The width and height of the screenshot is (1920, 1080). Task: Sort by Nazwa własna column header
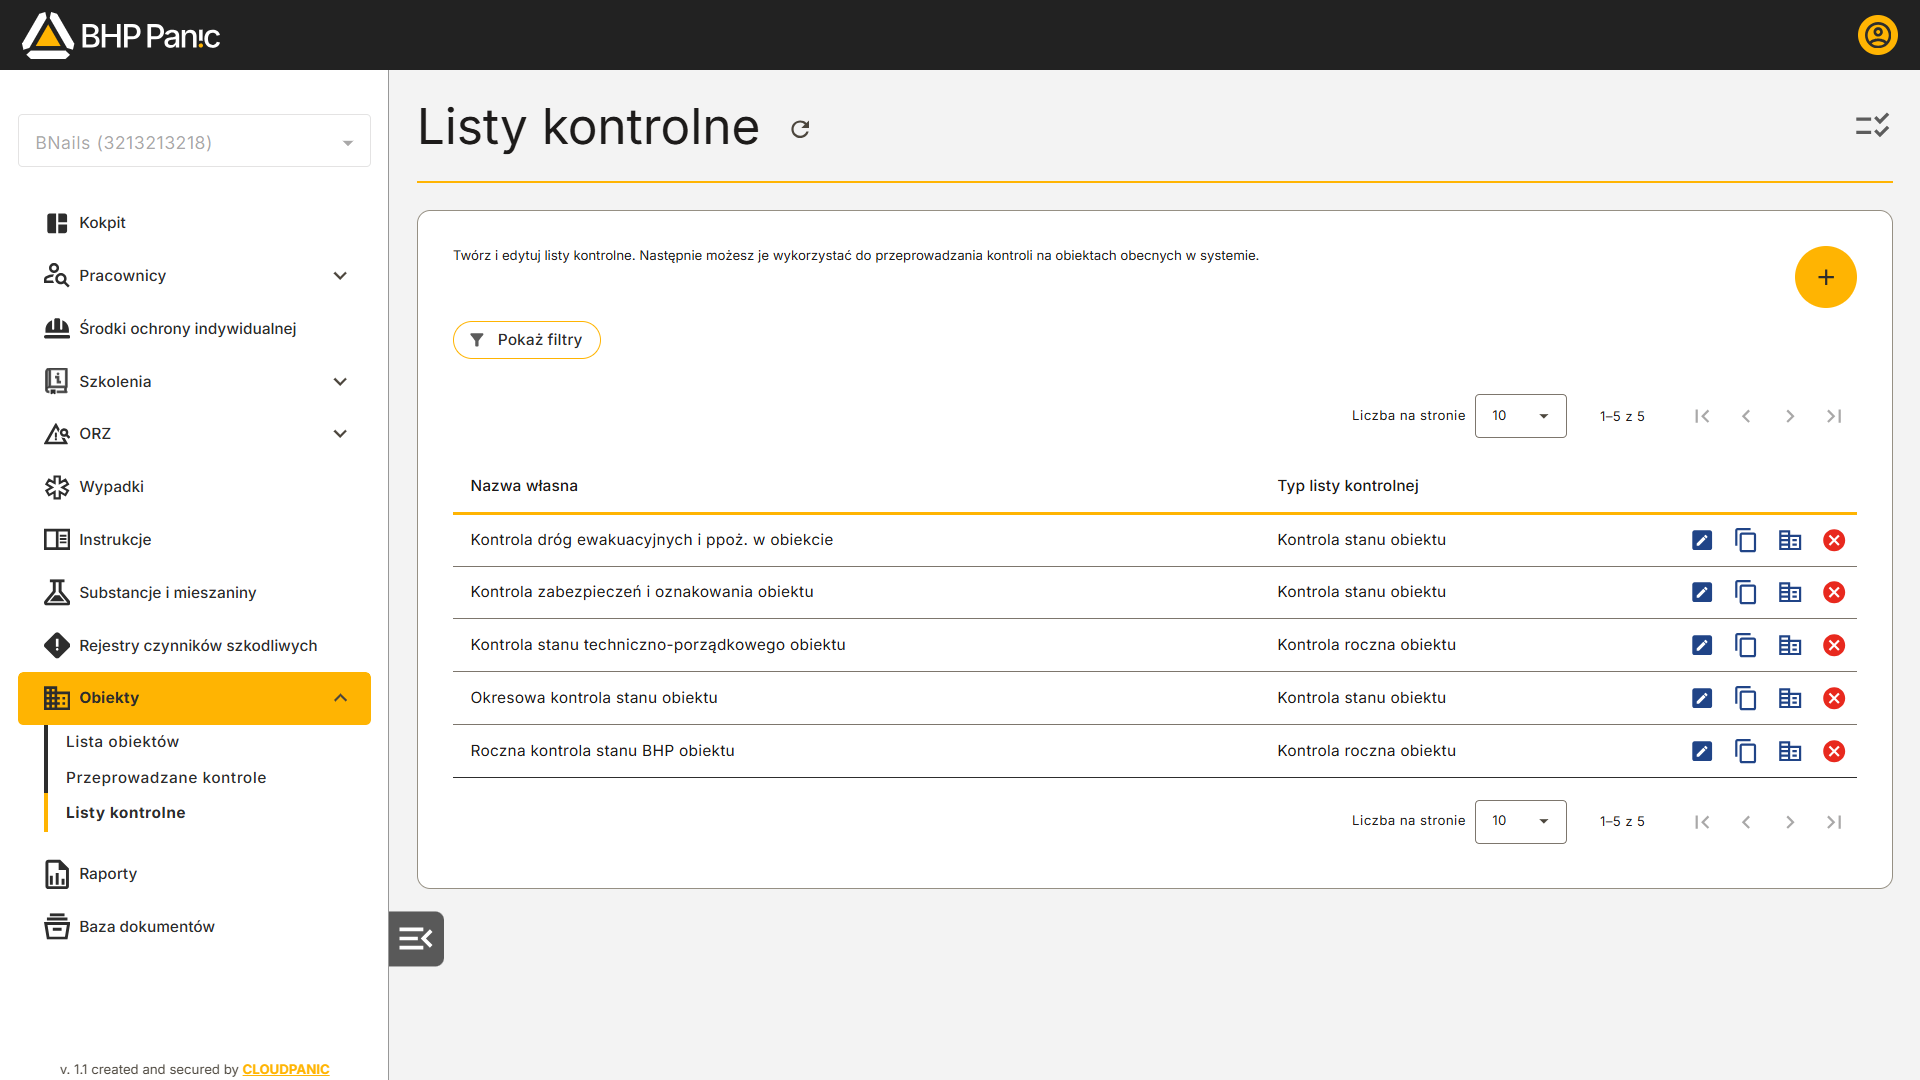pos(524,486)
